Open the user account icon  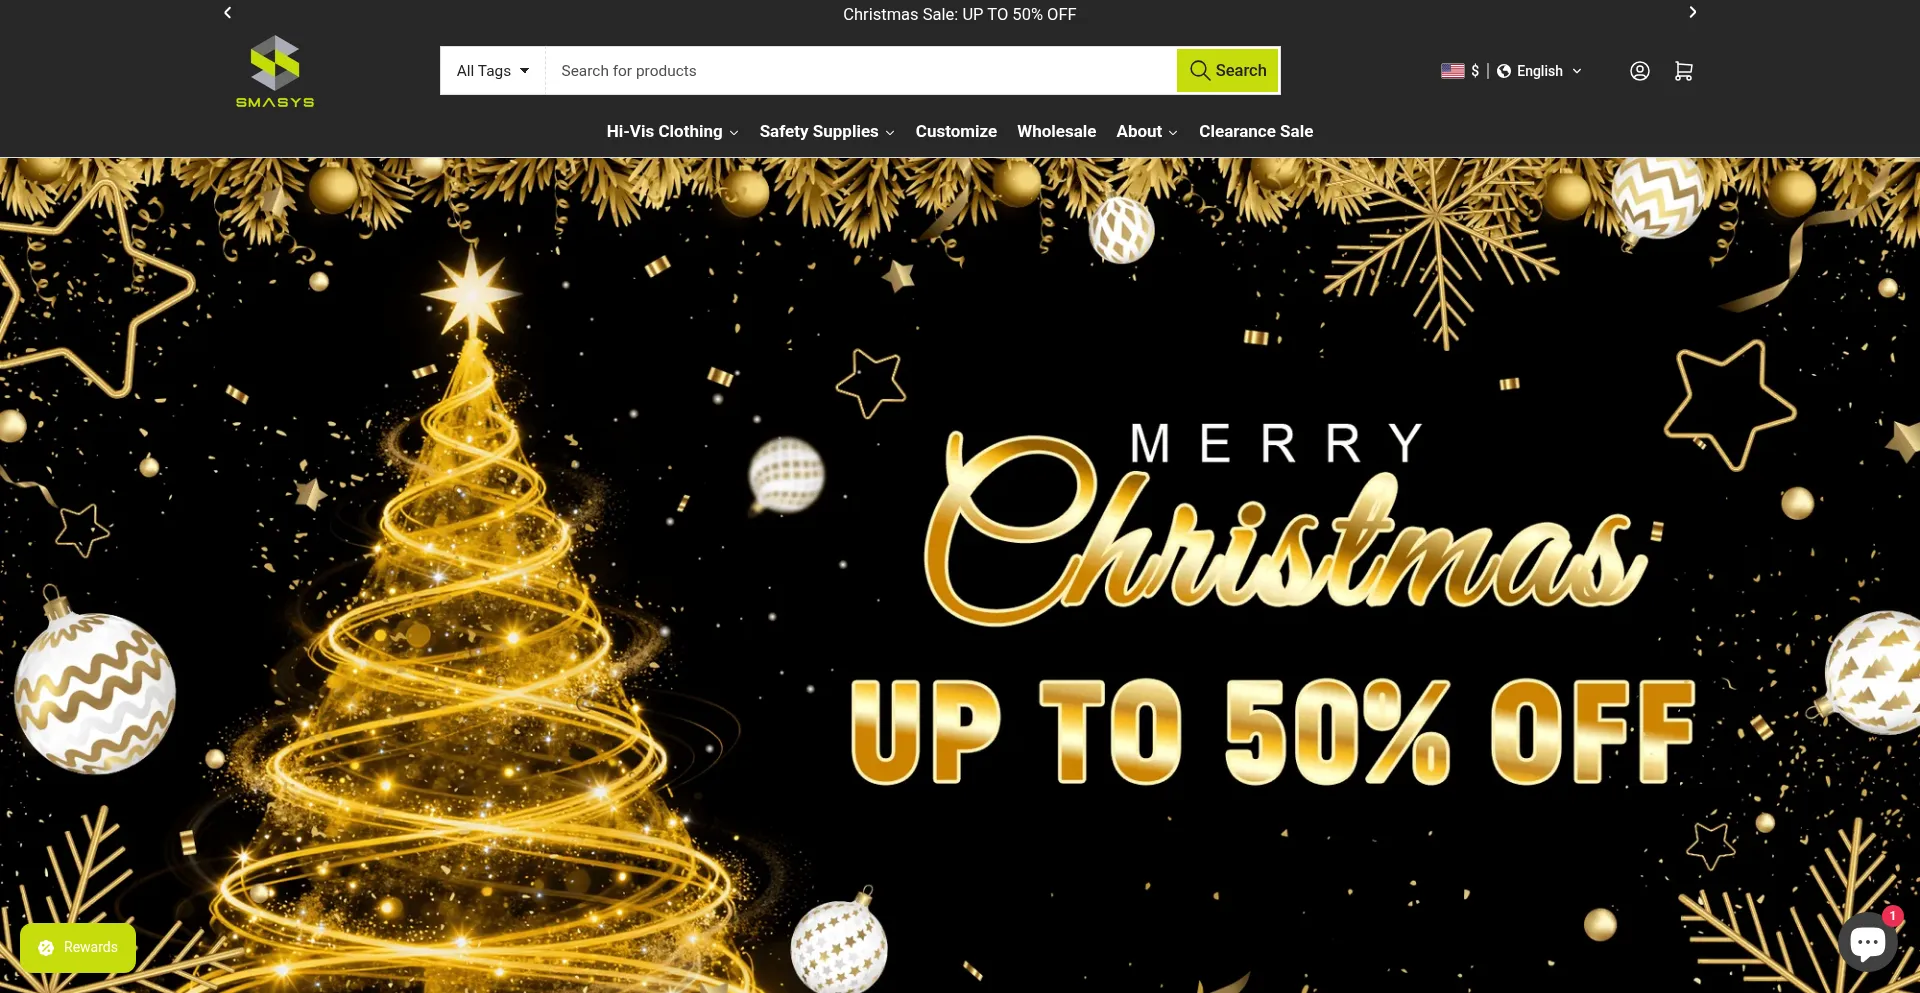1640,71
